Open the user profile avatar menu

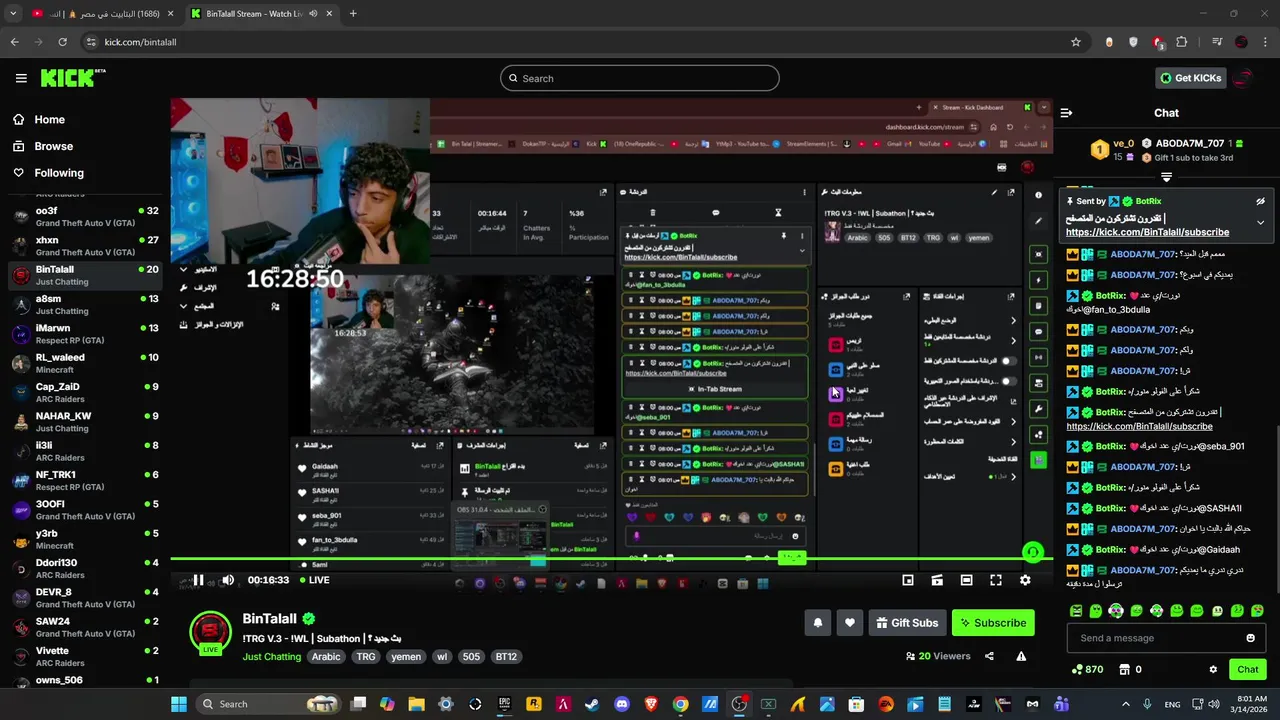[1244, 78]
